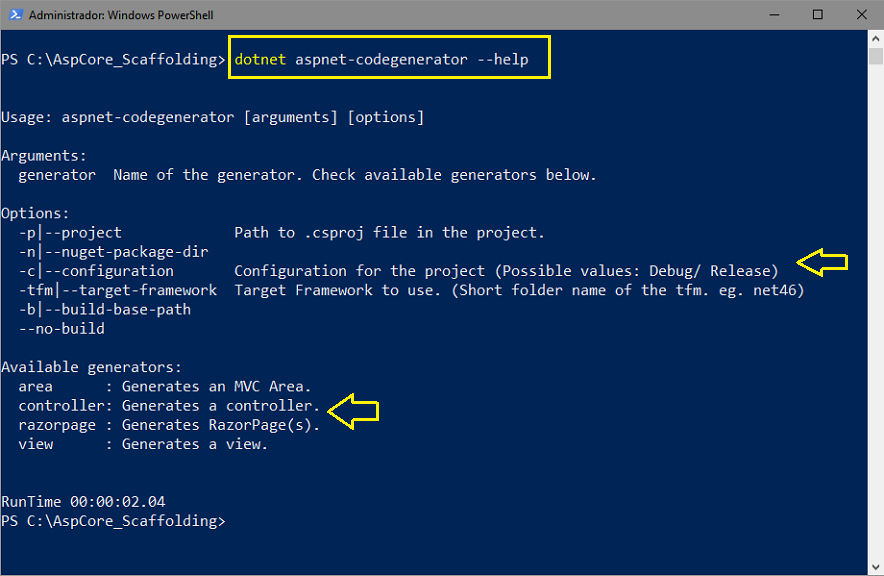
Task: Close the Windows PowerShell window
Action: pos(861,15)
